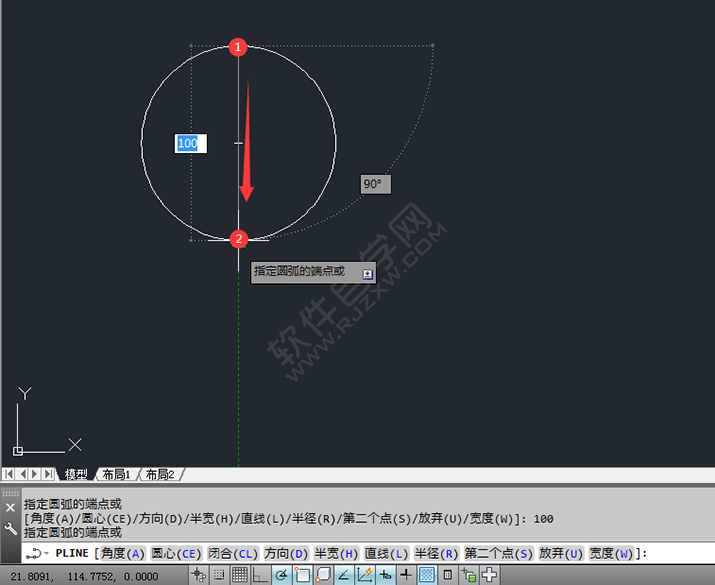Viewport: 715px width, 585px height.
Task: Switch to 布局2 tab
Action: 160,475
